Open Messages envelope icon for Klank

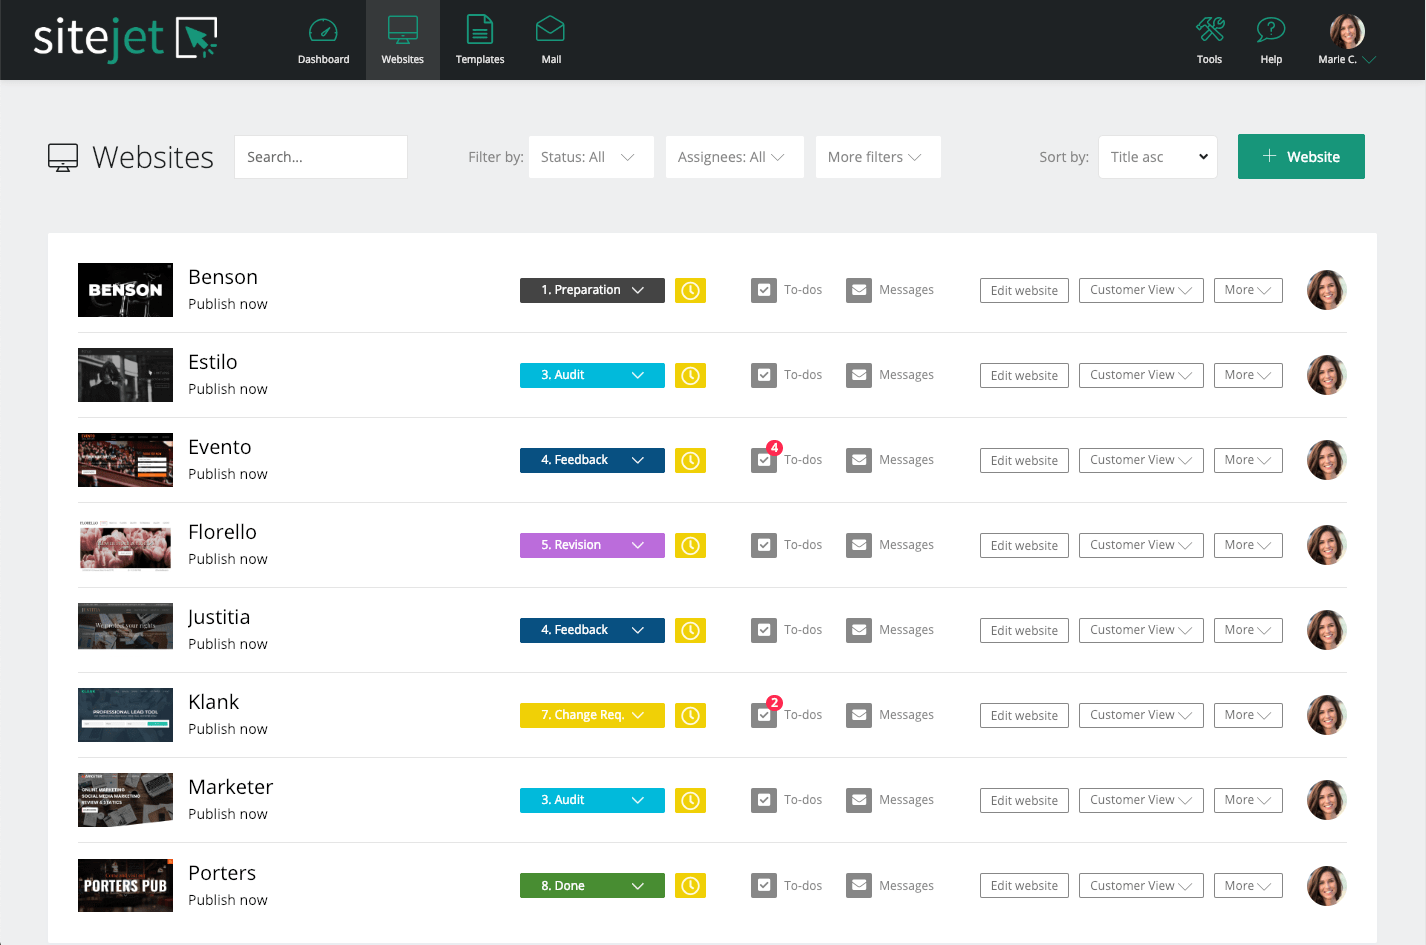tap(859, 716)
